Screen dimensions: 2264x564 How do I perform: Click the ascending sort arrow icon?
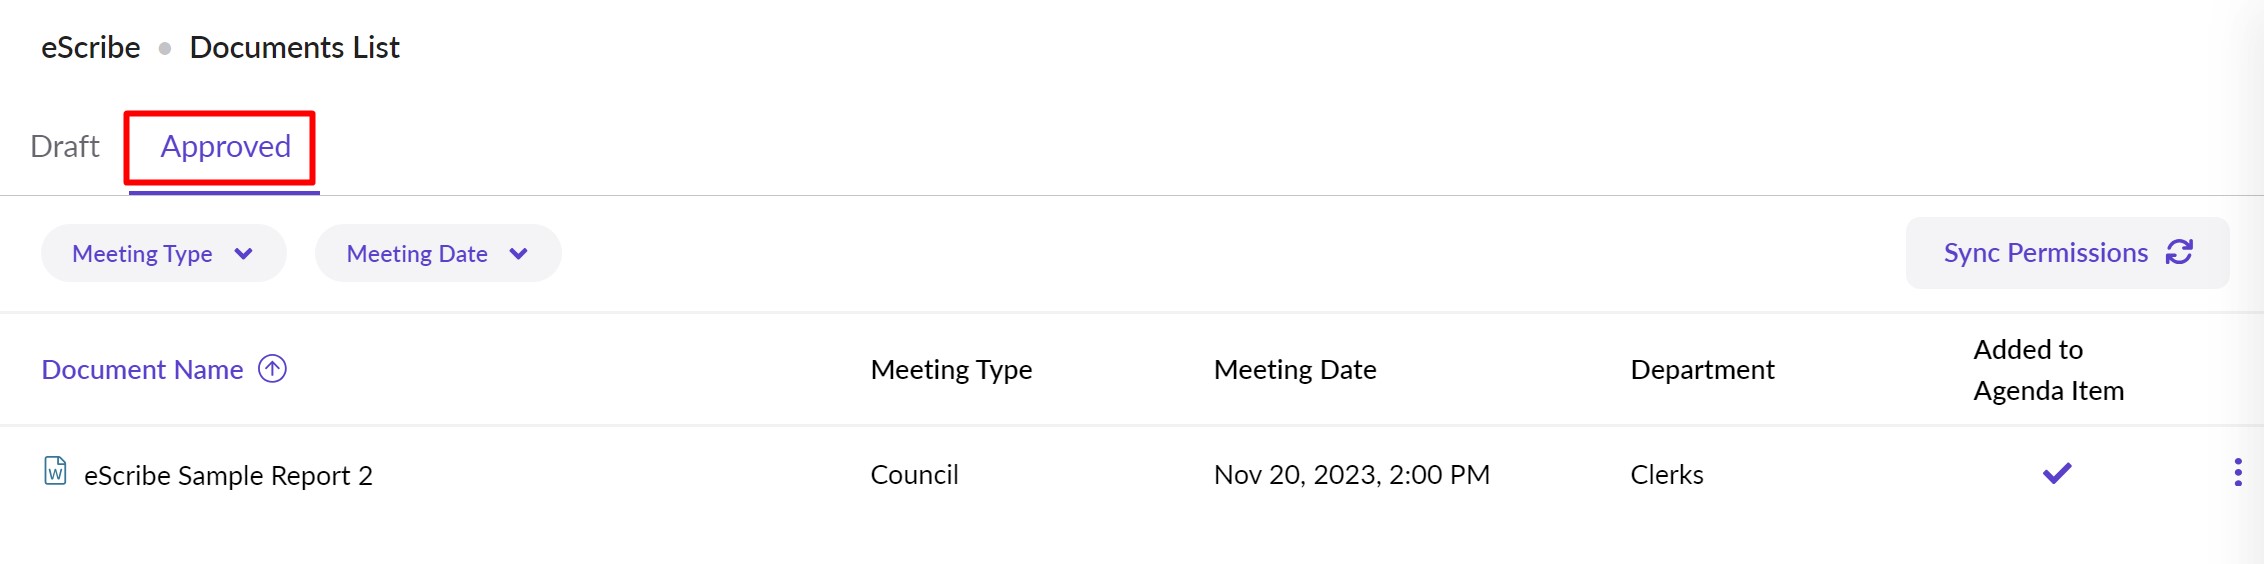[272, 369]
